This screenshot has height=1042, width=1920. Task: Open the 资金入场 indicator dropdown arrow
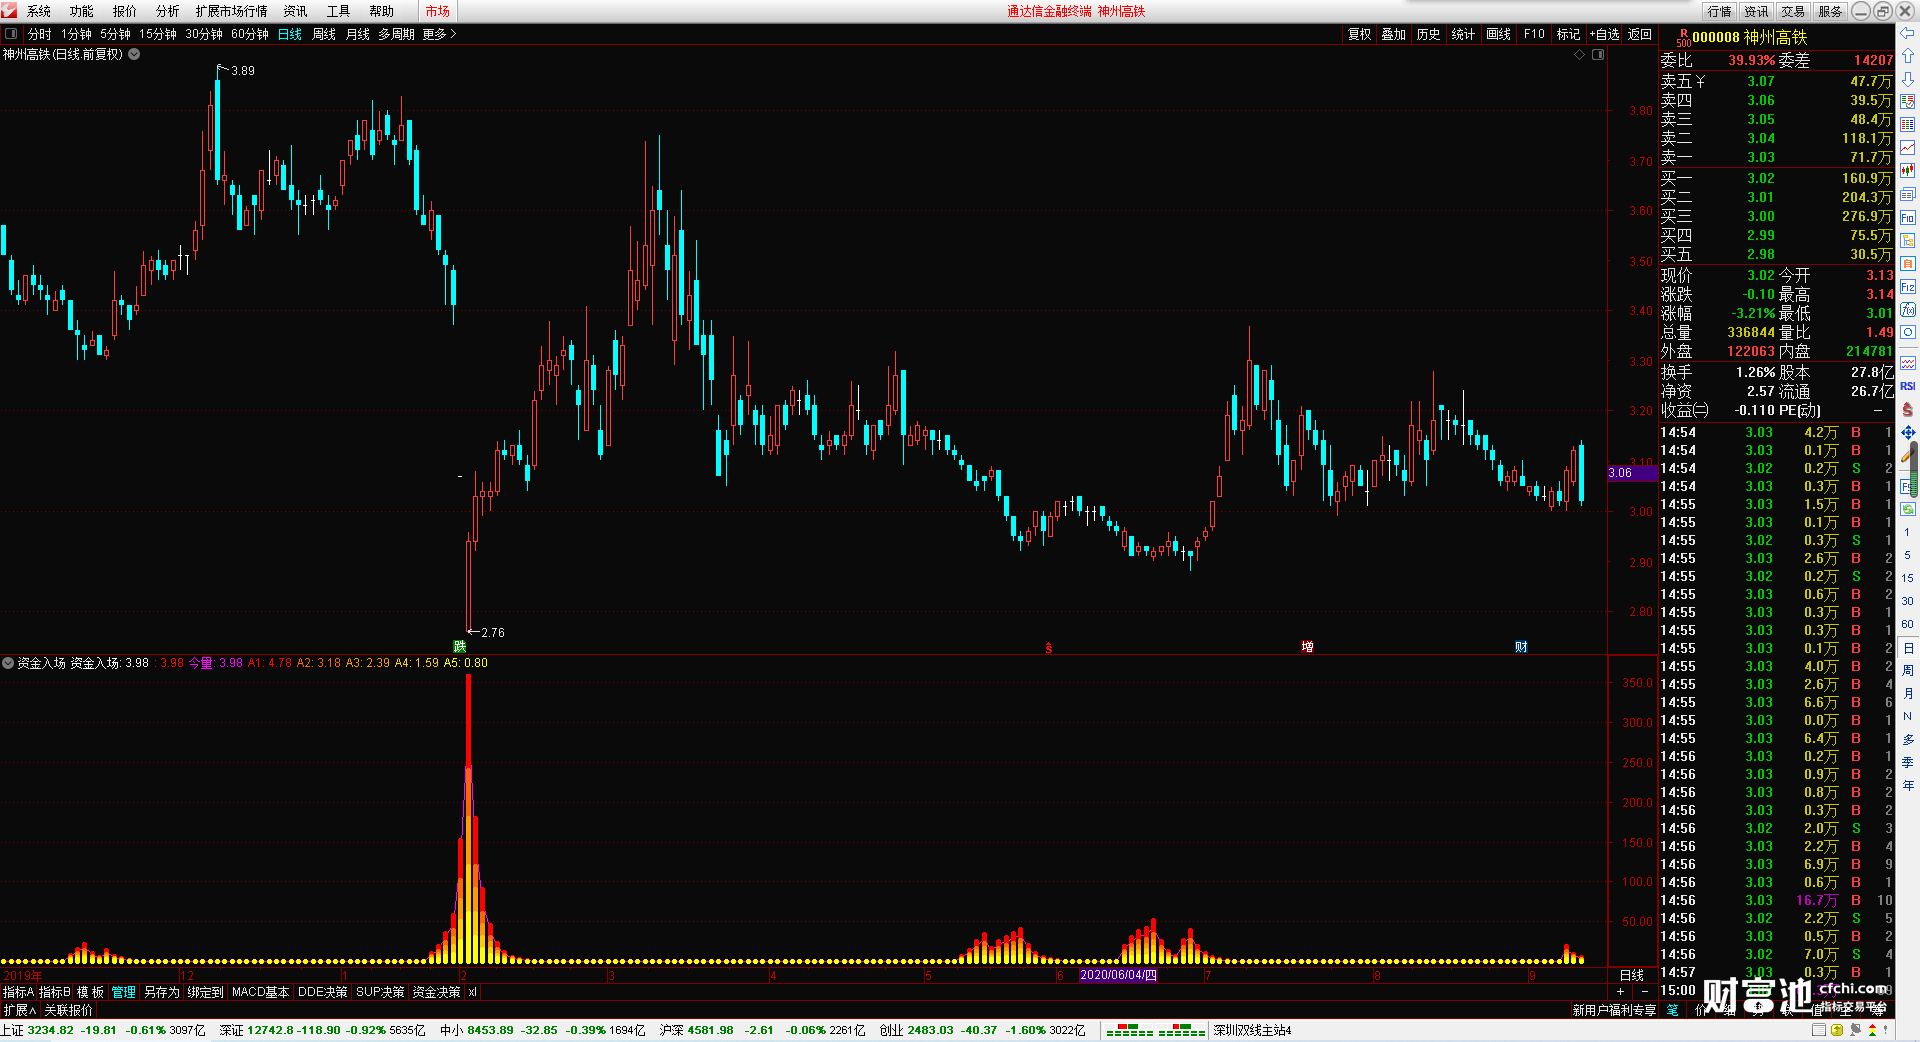8,663
